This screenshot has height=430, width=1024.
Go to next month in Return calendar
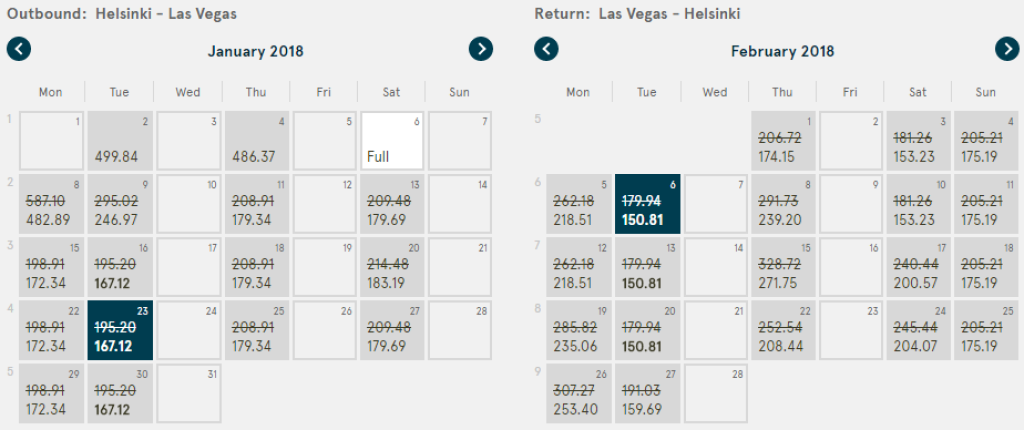1007,49
